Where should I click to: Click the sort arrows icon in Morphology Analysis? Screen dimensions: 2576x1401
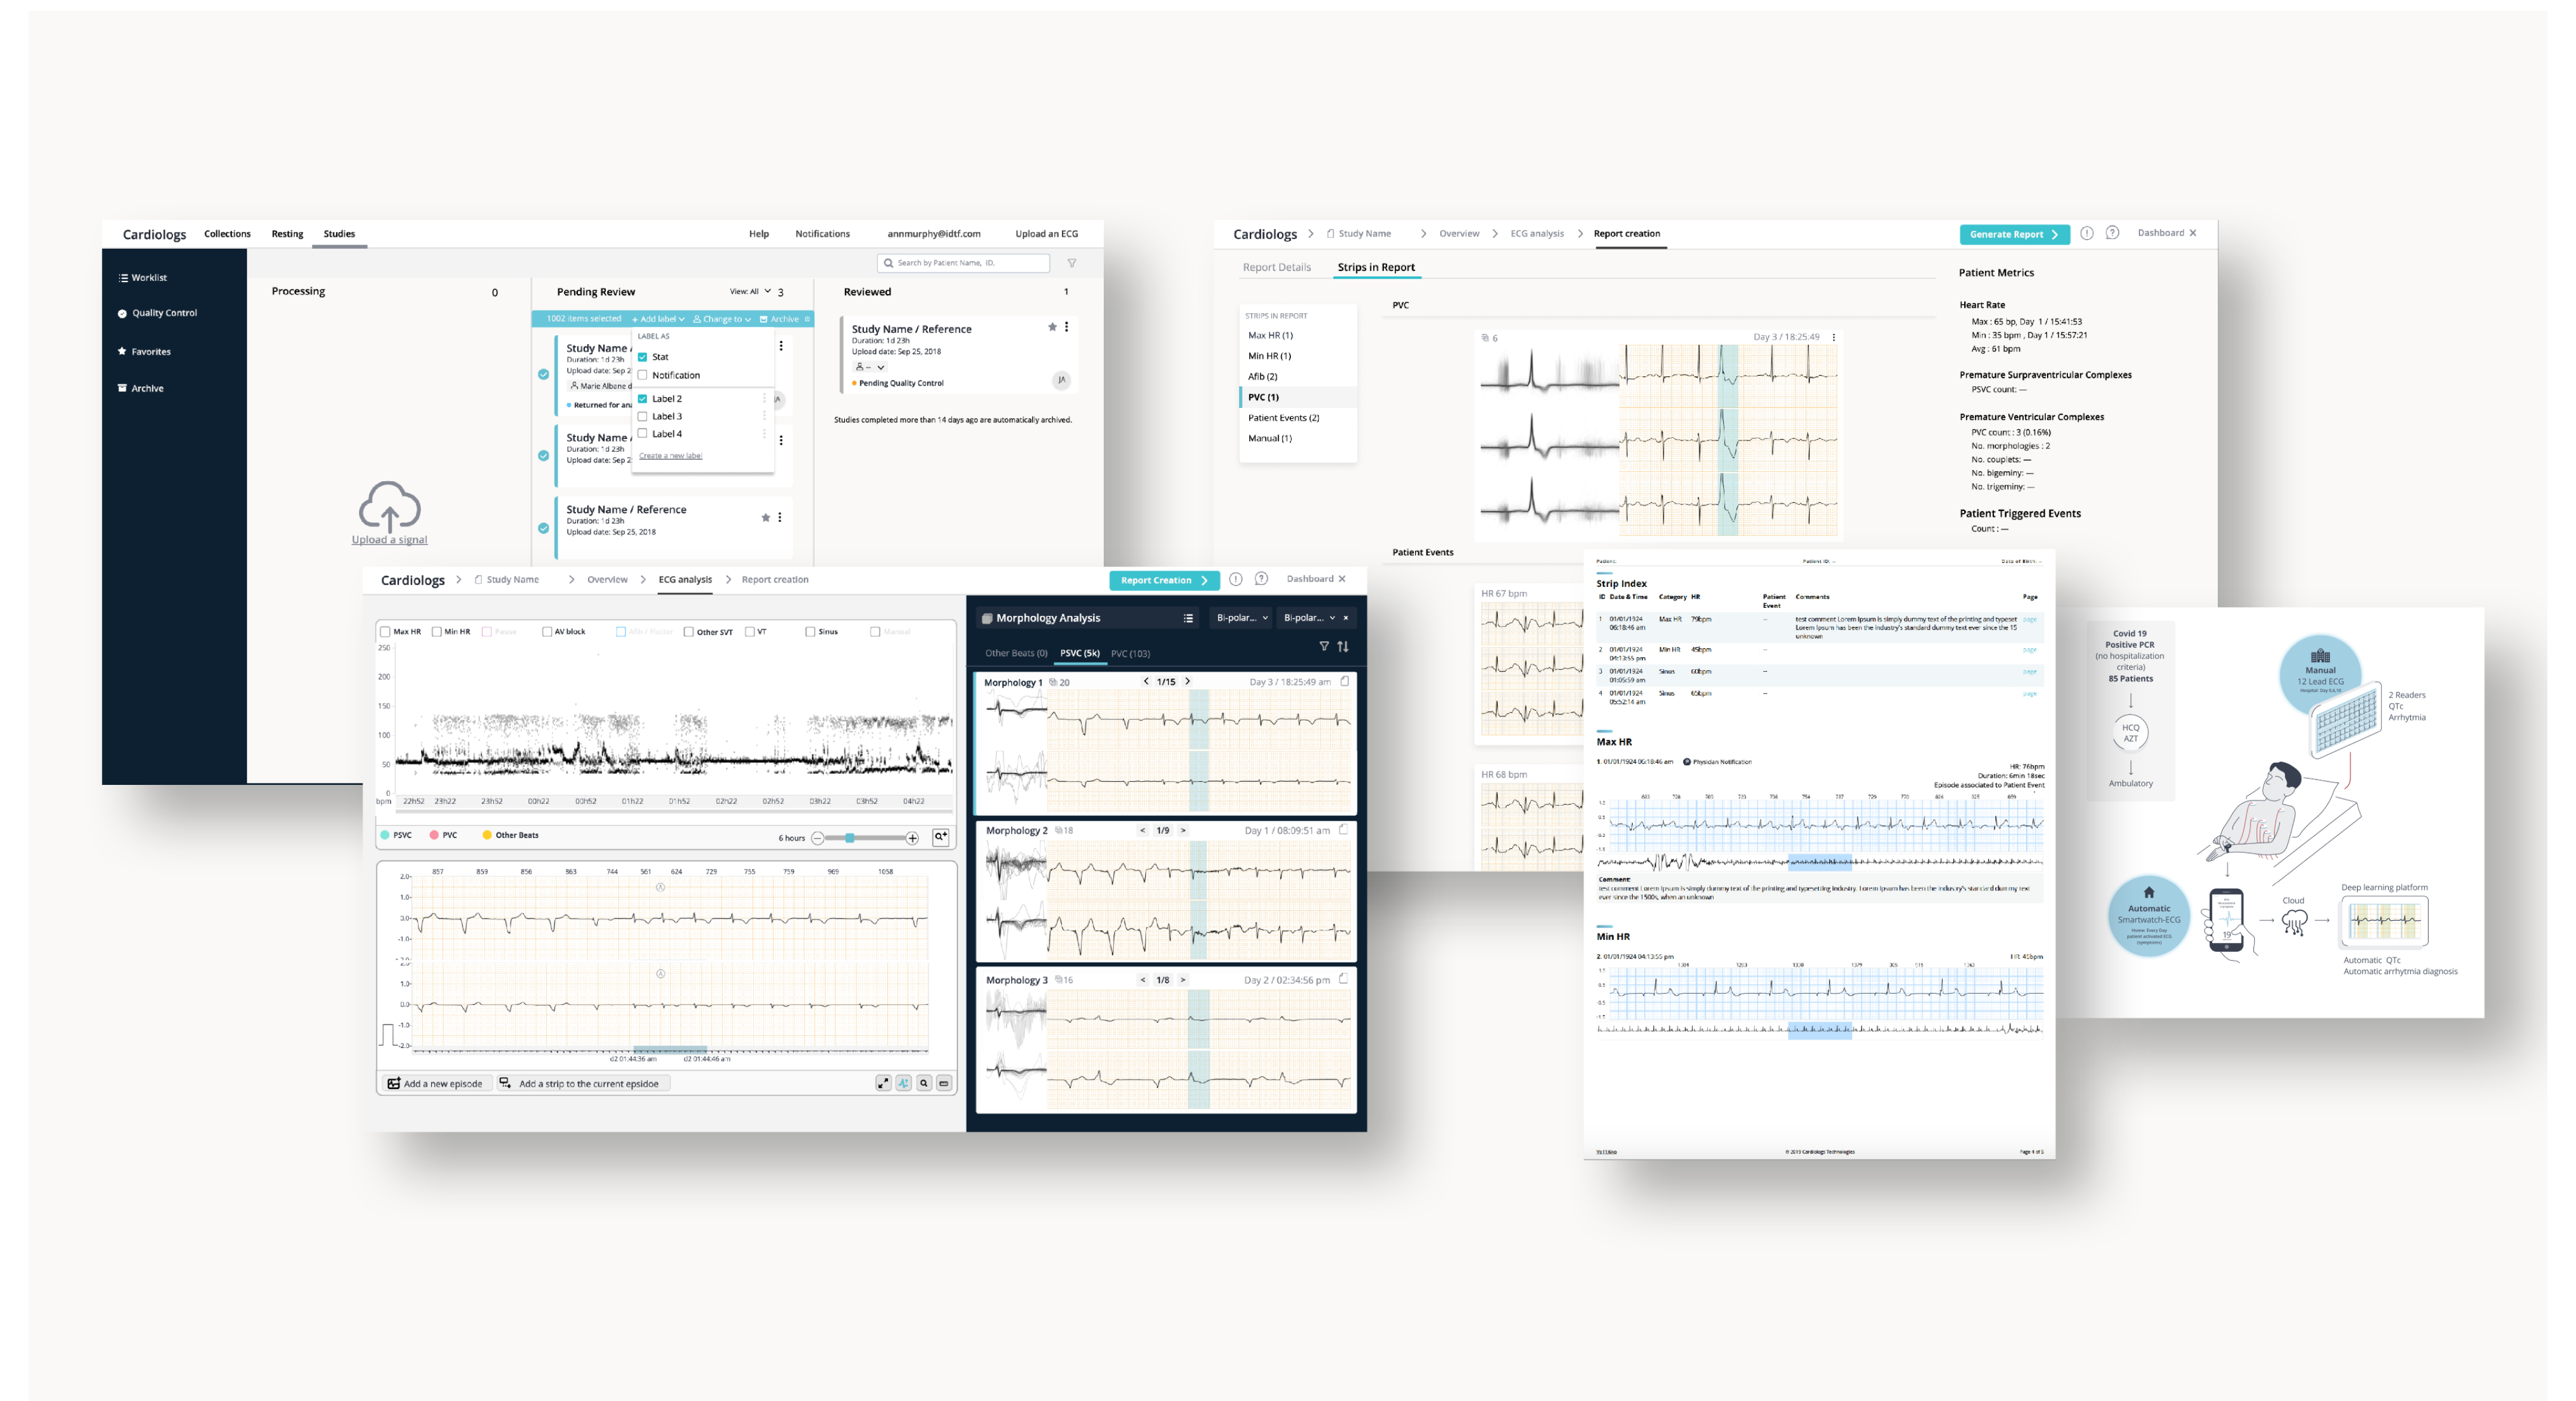(1343, 647)
